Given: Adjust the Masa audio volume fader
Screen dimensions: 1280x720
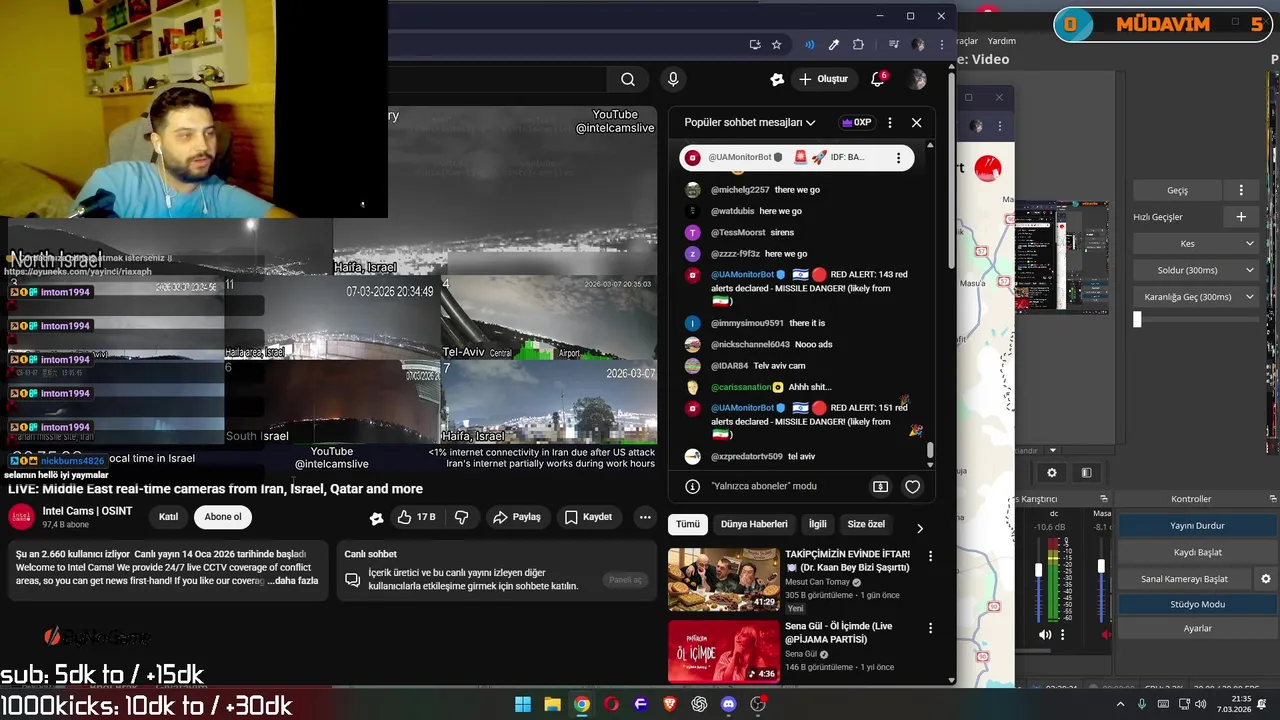Looking at the screenshot, I should tap(1101, 567).
